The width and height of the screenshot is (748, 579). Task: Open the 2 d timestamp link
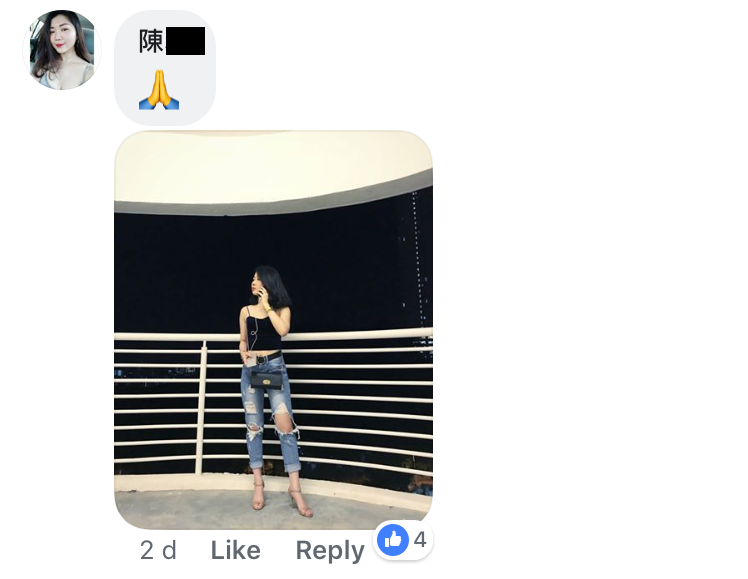158,550
